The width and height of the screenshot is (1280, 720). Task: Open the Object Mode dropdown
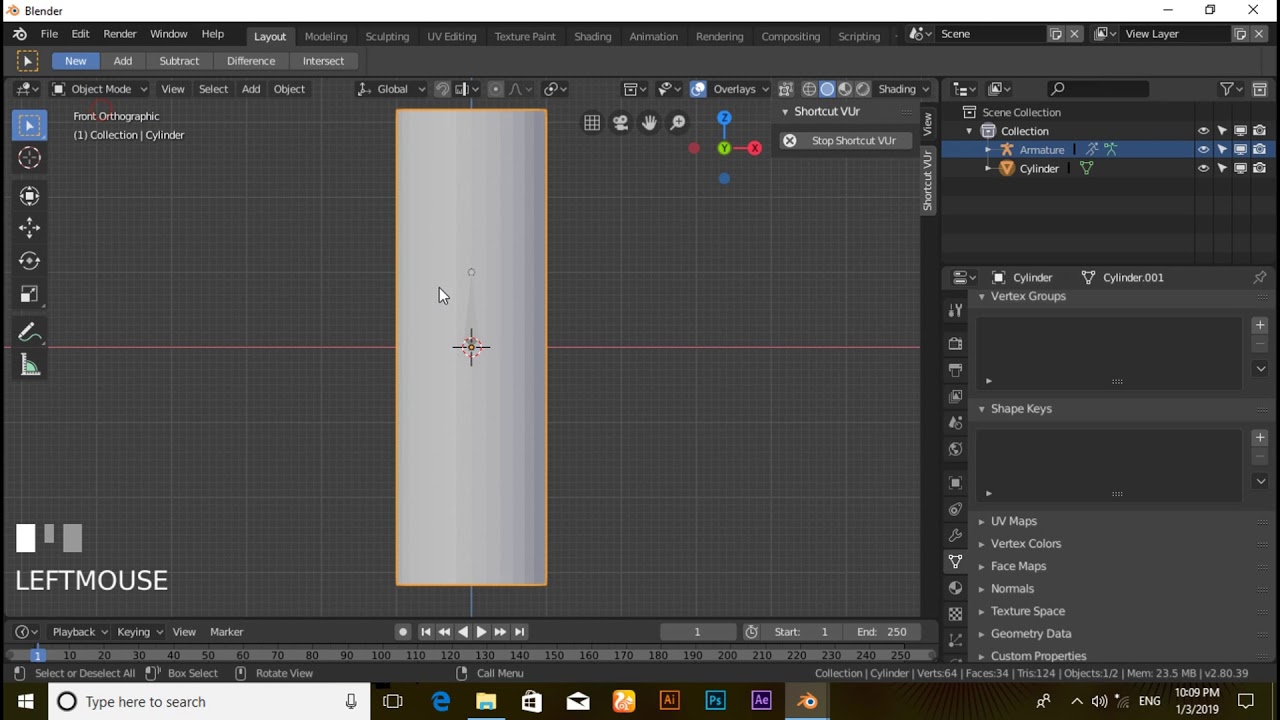pos(100,89)
